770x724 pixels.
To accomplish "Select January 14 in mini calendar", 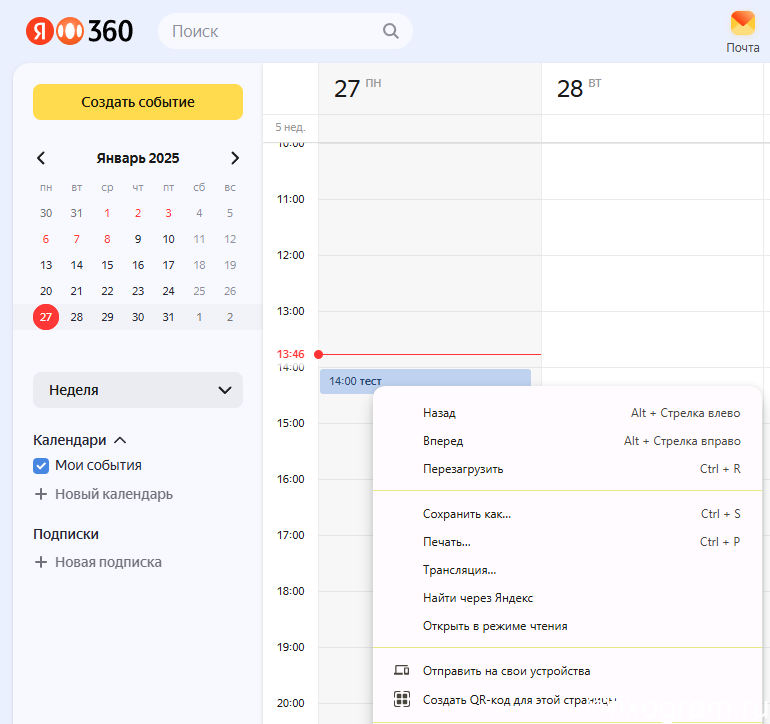I will [x=77, y=265].
